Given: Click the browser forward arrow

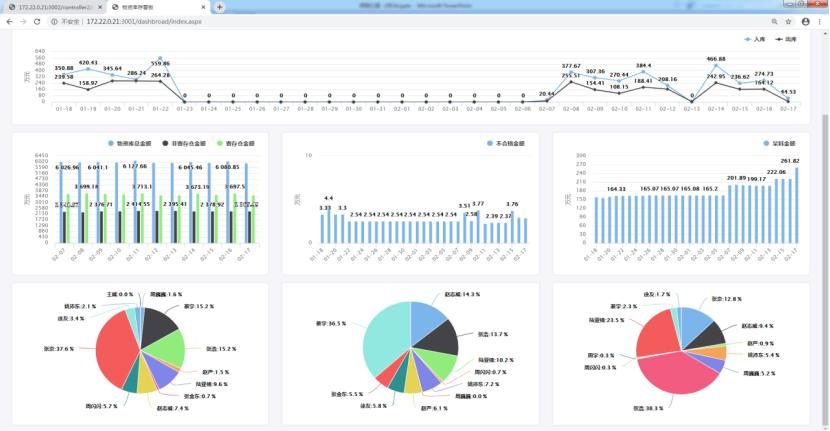Looking at the screenshot, I should pyautogui.click(x=24, y=21).
